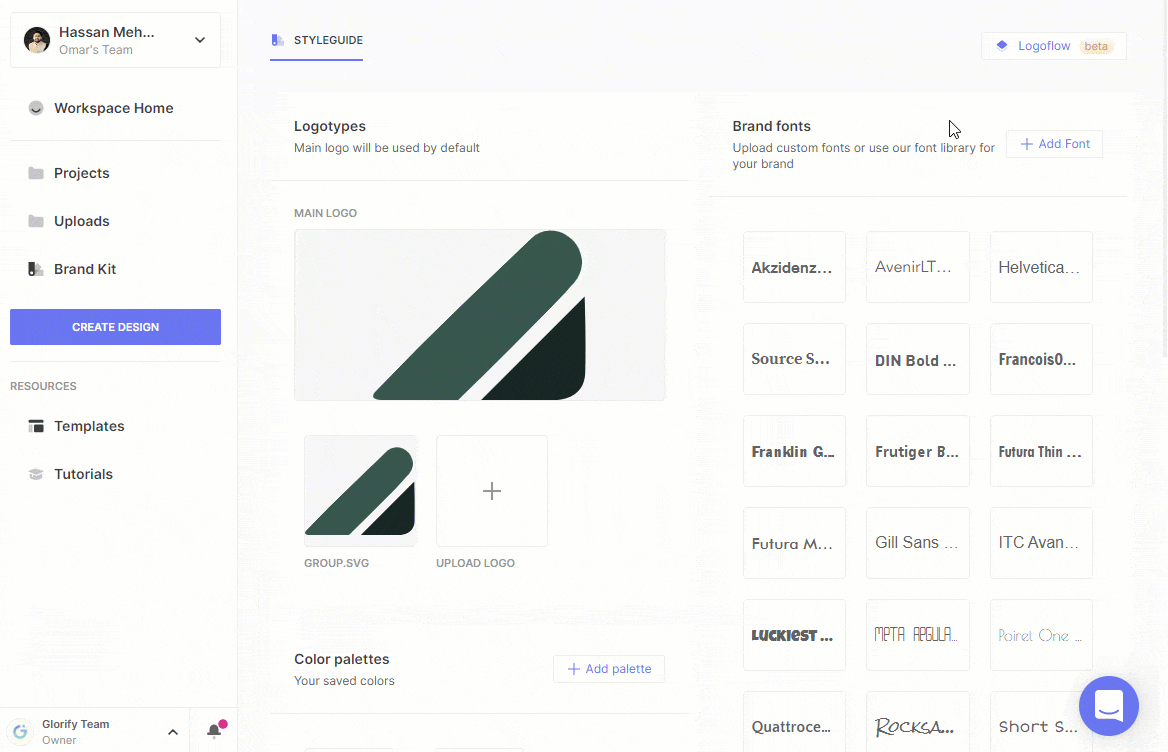Click the "Logotypes" heading
The width and height of the screenshot is (1168, 752).
click(330, 127)
